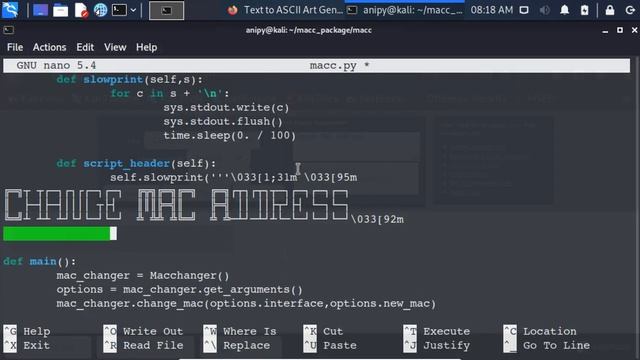Image resolution: width=640 pixels, height=360 pixels.
Task: Switch to anipy@kali terminal taskbar entry
Action: point(404,10)
